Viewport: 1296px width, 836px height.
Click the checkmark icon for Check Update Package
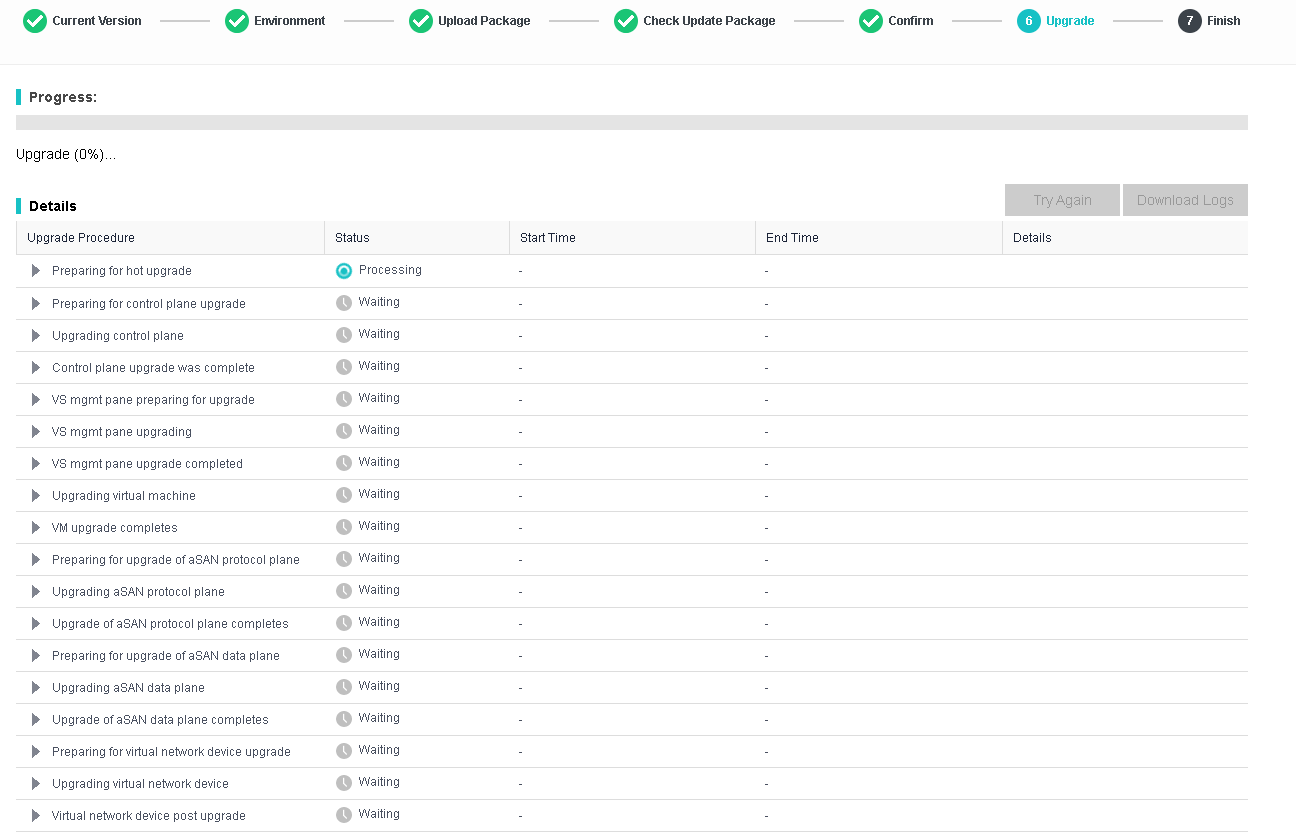coord(626,21)
